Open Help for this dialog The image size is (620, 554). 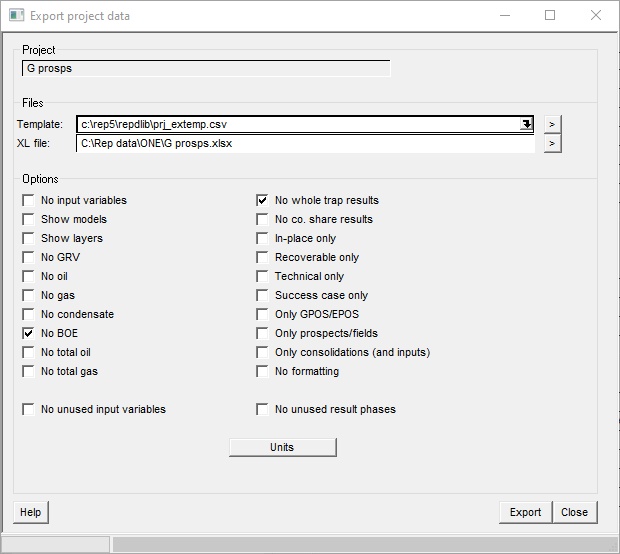tap(31, 512)
